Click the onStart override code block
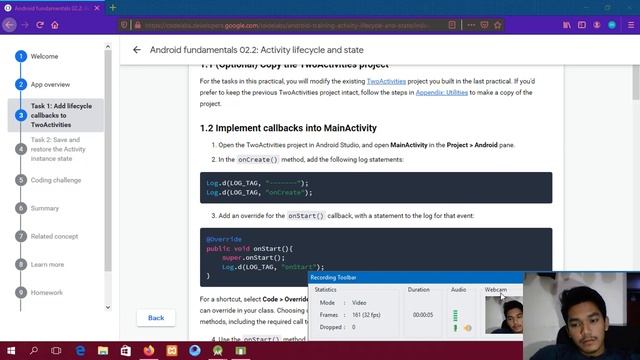 pyautogui.click(x=376, y=257)
